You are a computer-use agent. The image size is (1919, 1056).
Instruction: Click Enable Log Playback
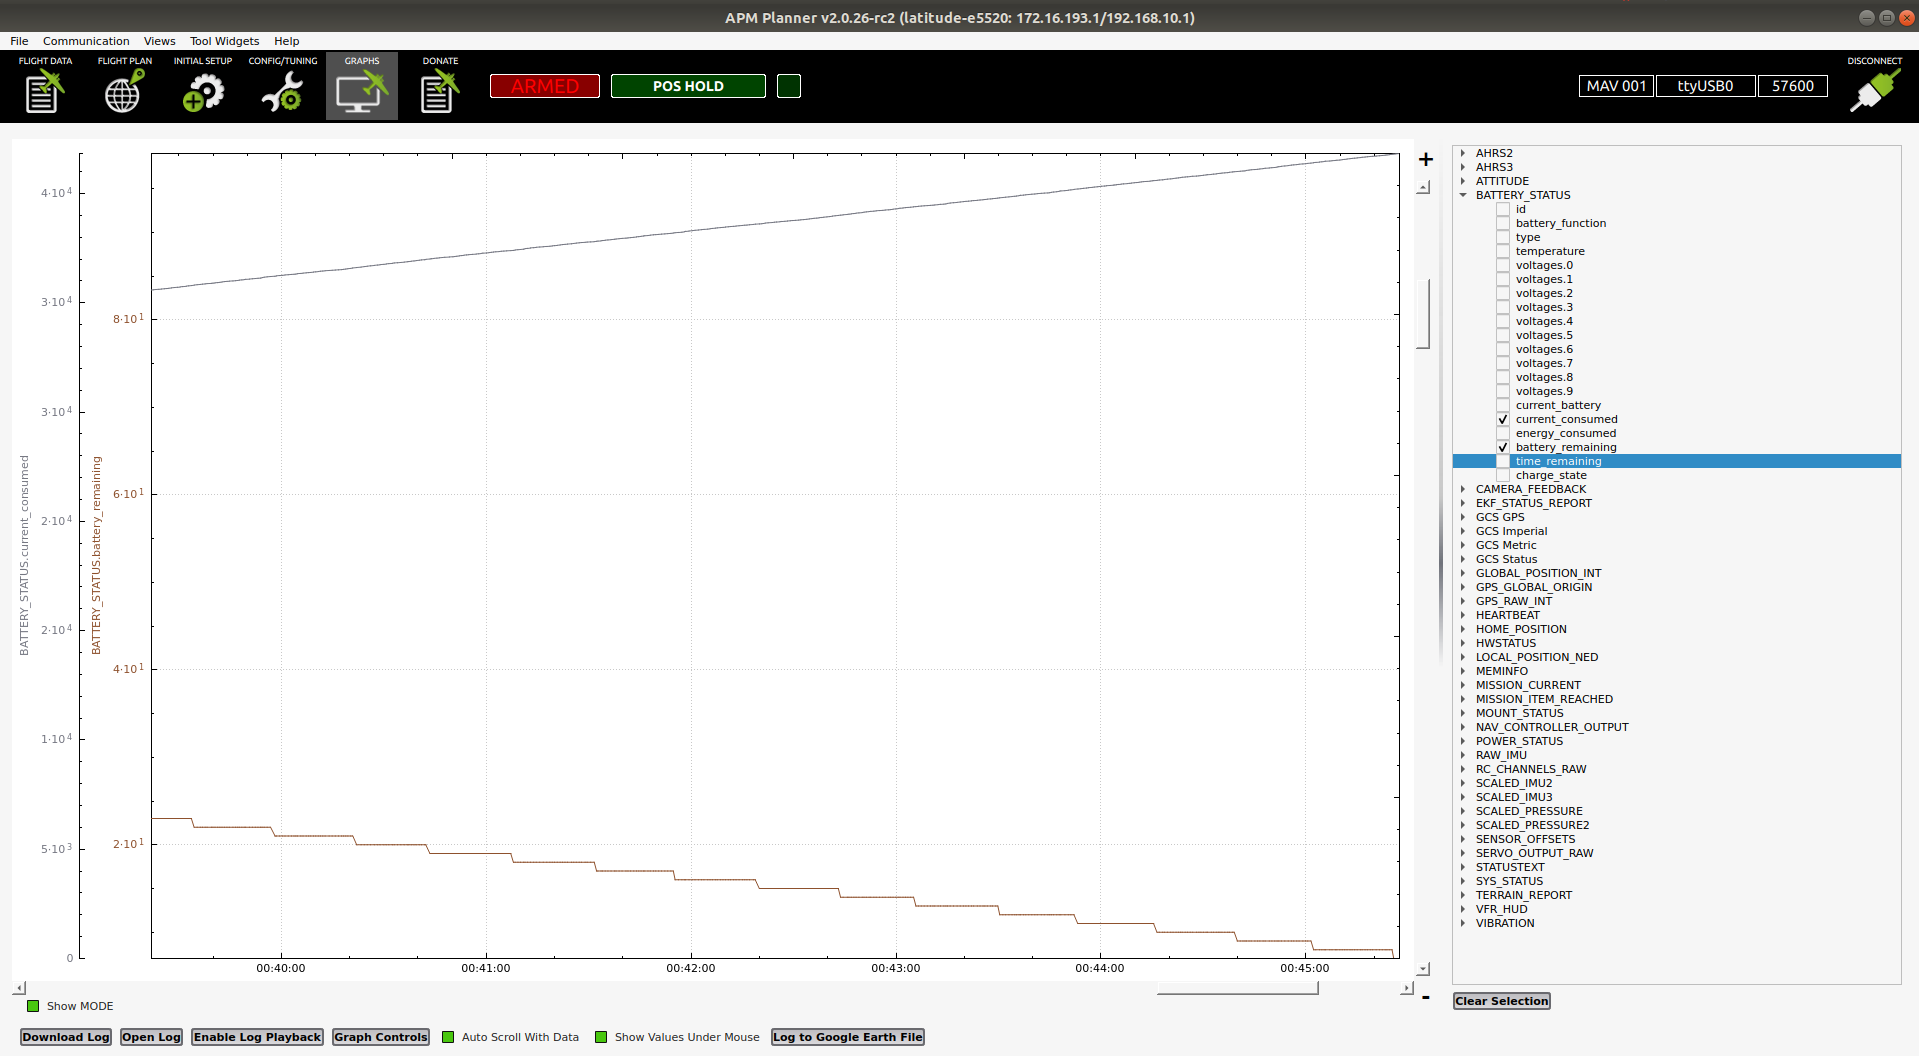(257, 1037)
